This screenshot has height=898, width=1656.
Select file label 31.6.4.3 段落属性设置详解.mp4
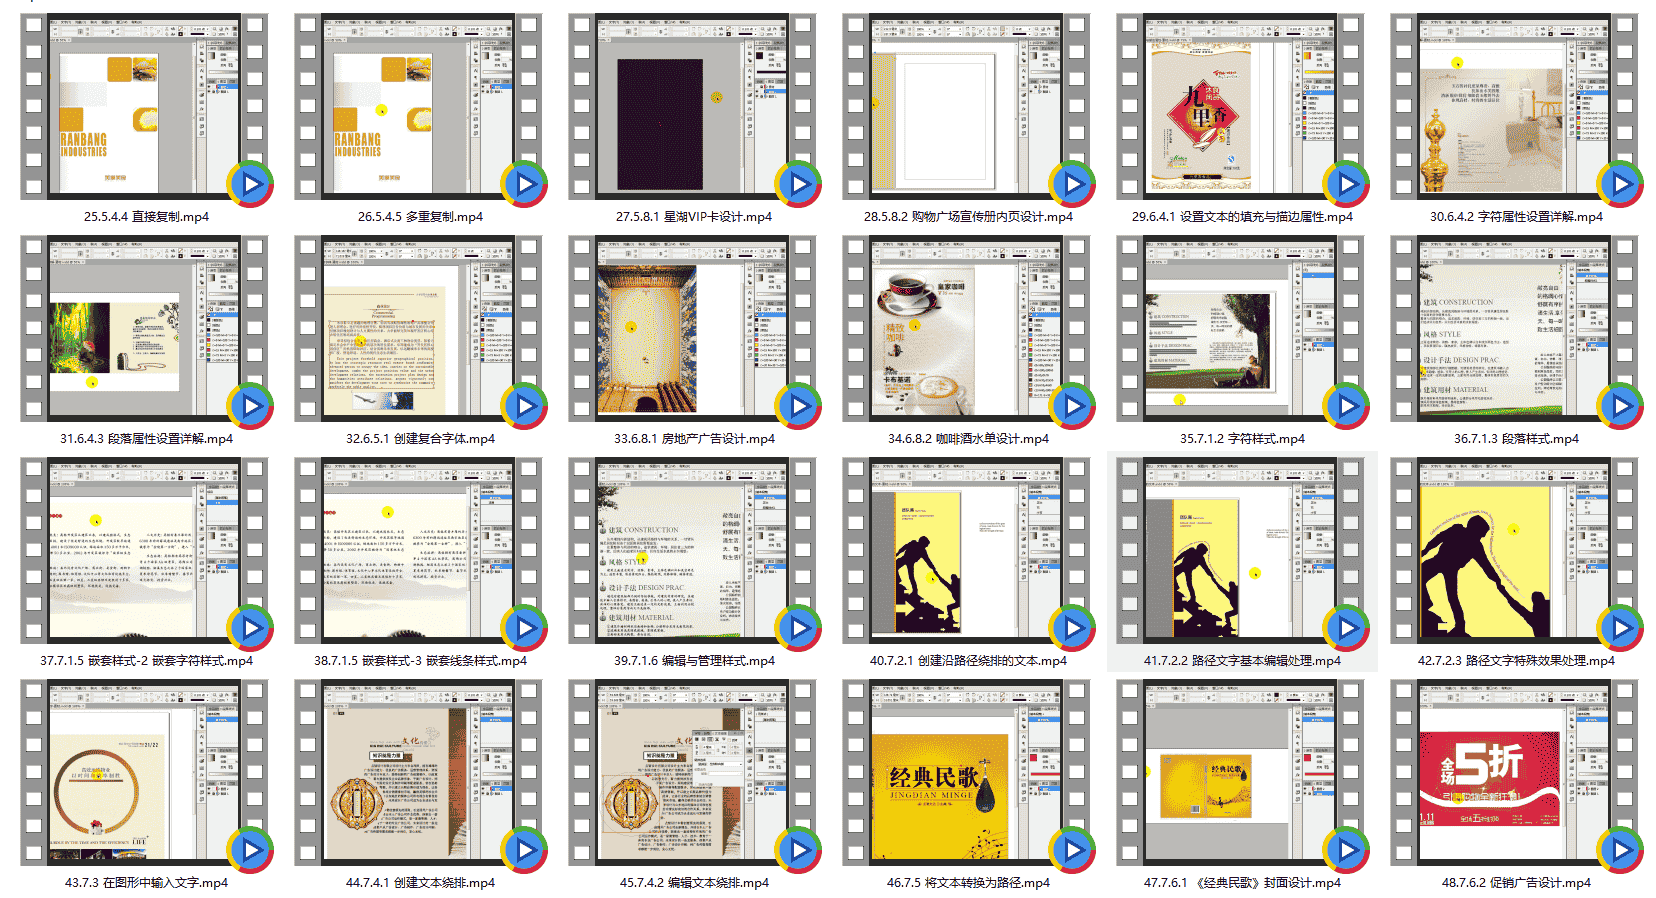(x=146, y=438)
